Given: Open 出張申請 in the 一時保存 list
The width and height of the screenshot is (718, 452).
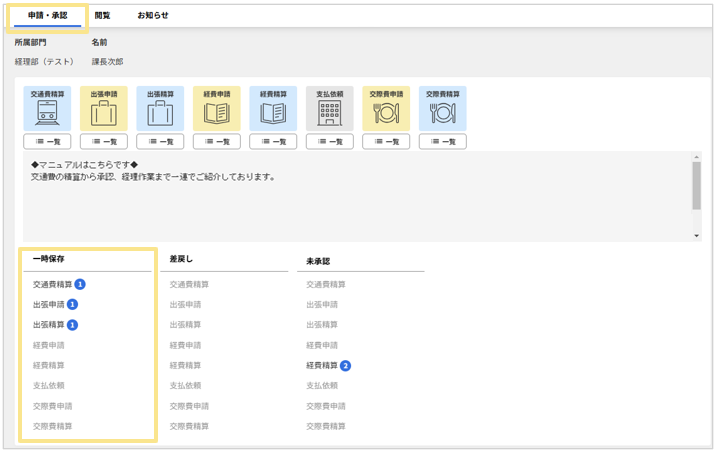Looking at the screenshot, I should coord(48,305).
